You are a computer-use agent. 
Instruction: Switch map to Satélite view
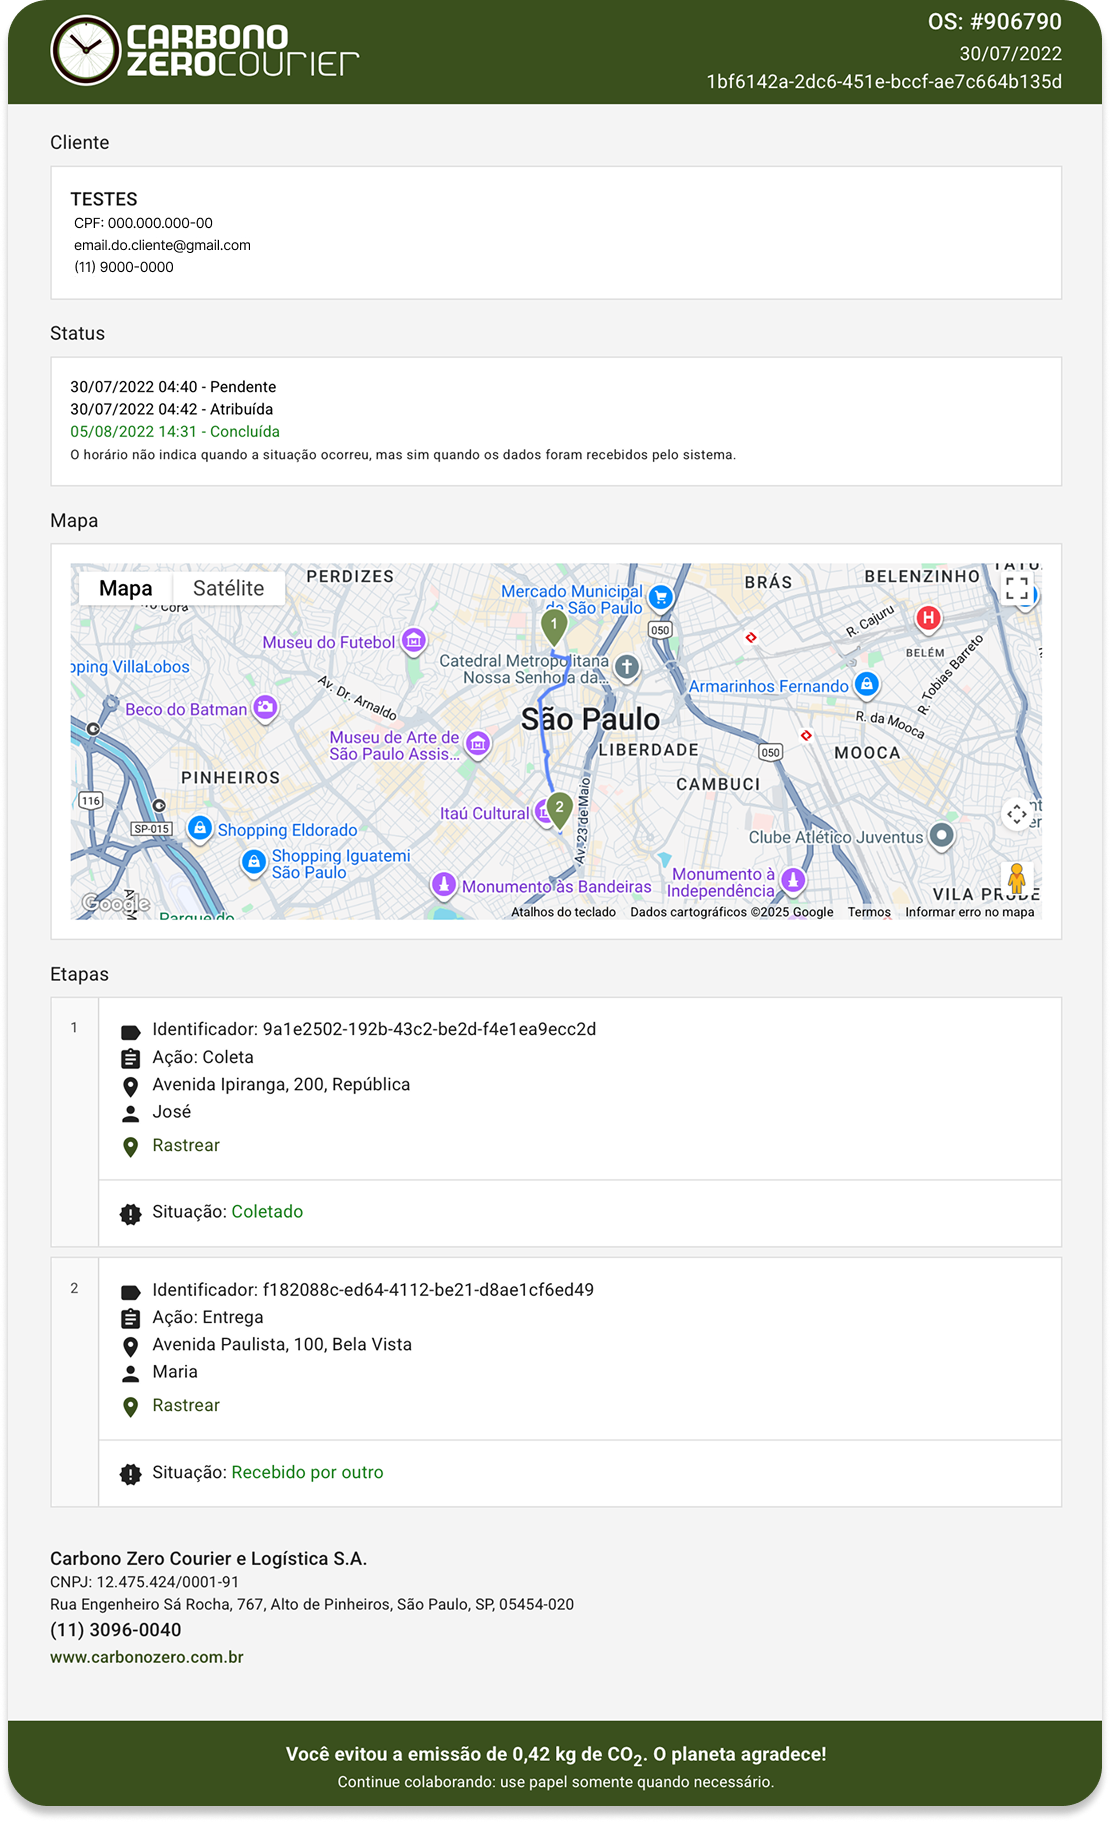(x=228, y=588)
